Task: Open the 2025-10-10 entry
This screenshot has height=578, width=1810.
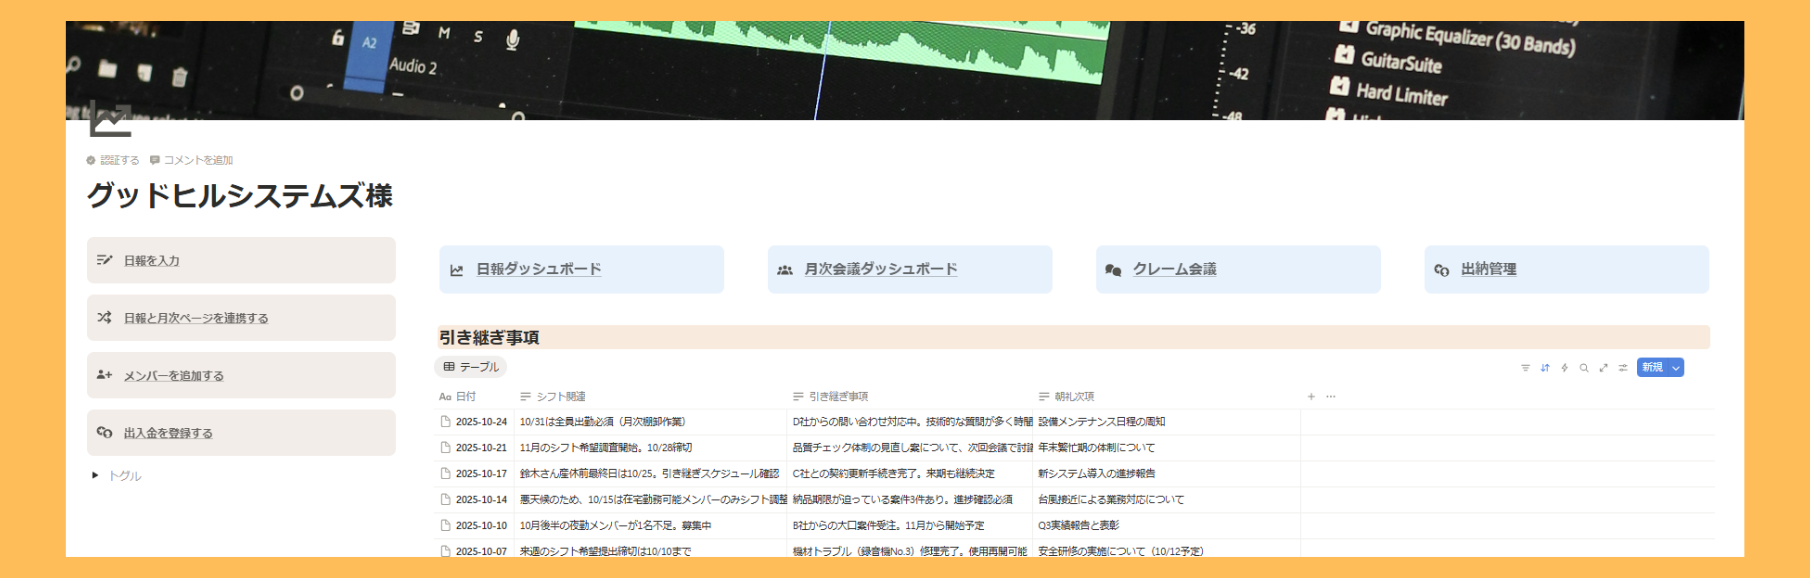Action: [x=481, y=526]
